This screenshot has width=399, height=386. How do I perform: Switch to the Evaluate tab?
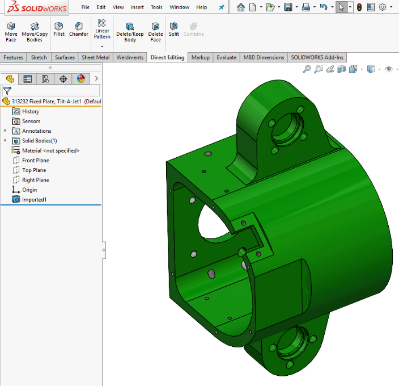226,57
